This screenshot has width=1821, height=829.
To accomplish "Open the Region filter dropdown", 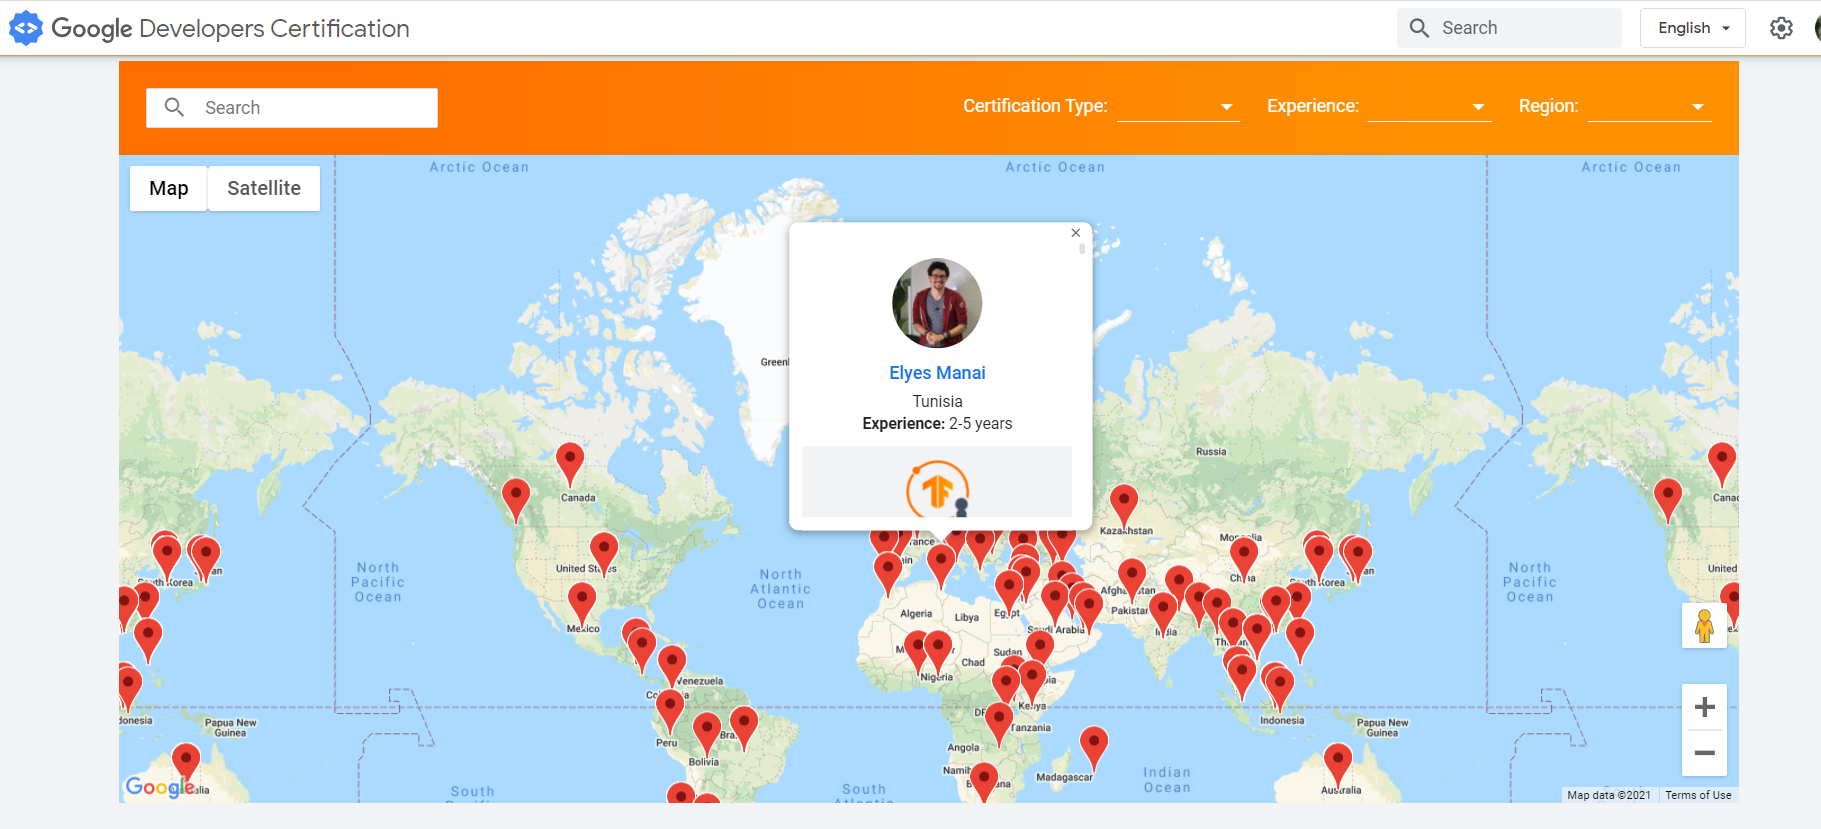I will click(x=1650, y=106).
